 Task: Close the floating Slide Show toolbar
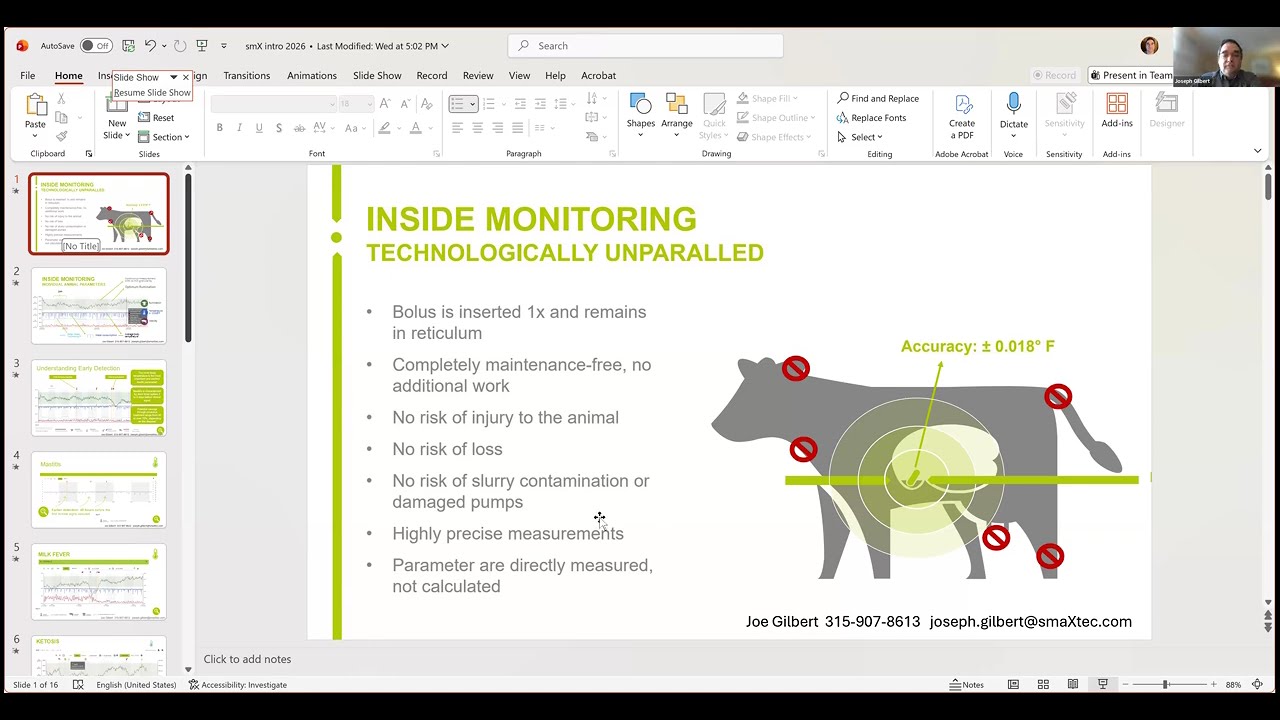(x=185, y=77)
